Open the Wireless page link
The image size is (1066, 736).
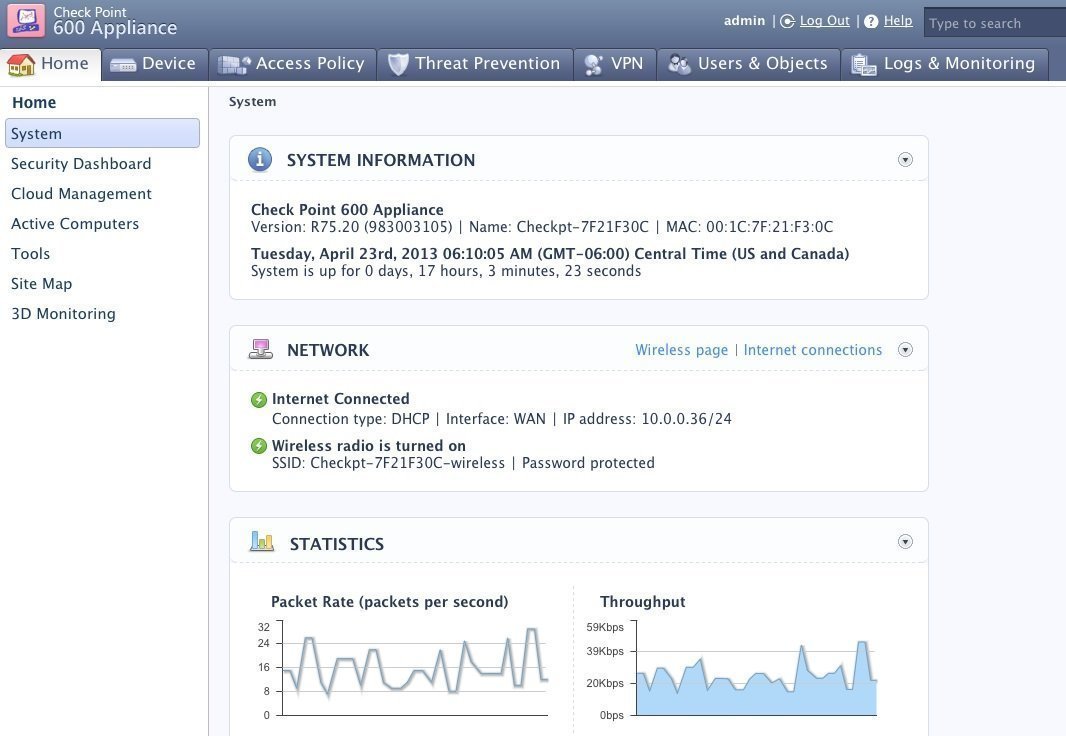coord(681,350)
